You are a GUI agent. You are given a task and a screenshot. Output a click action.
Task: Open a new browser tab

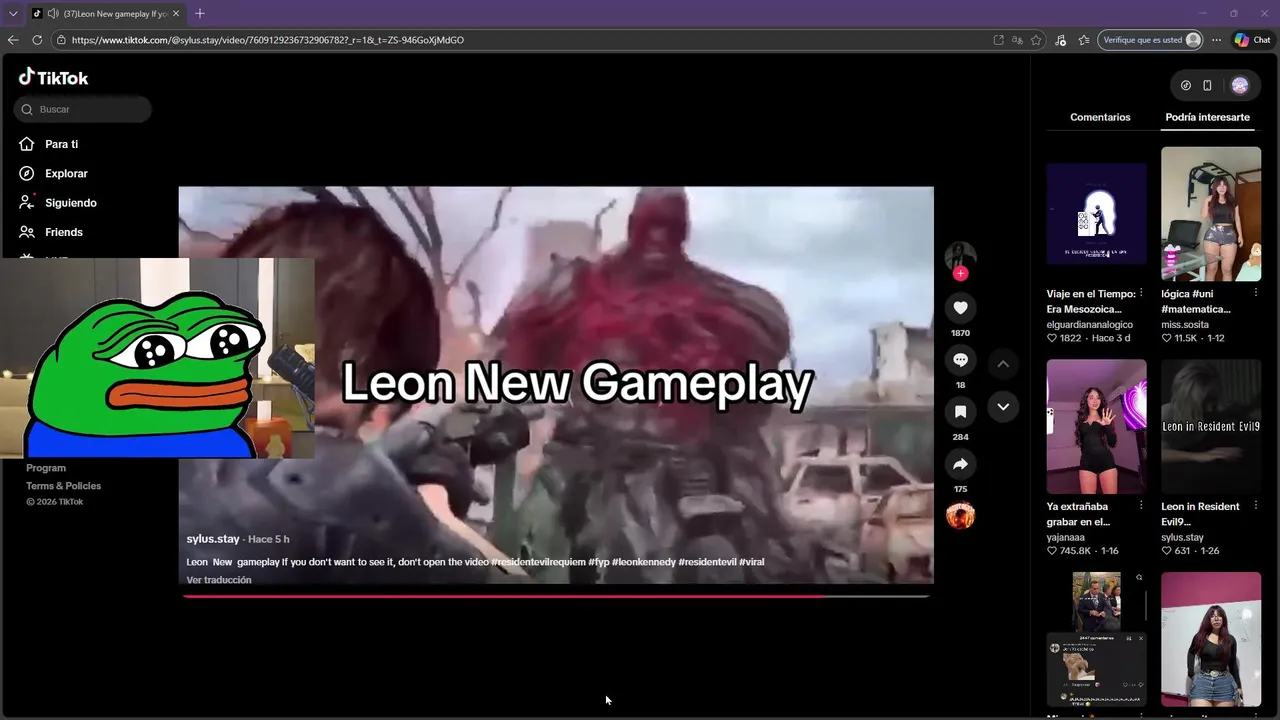(200, 14)
